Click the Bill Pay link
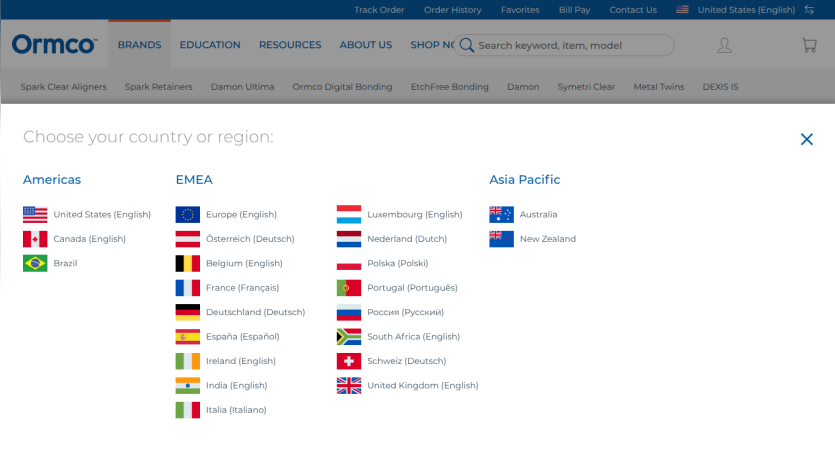This screenshot has height=469, width=835. pyautogui.click(x=575, y=10)
